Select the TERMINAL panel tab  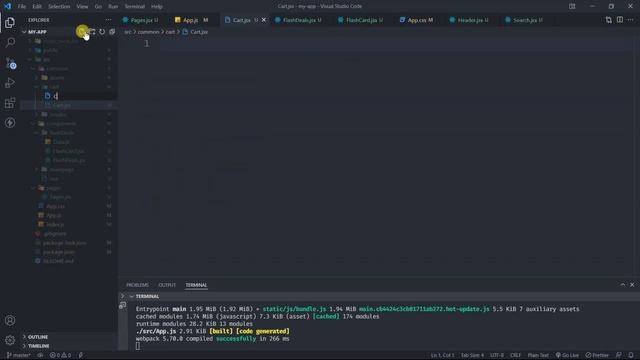(x=196, y=285)
